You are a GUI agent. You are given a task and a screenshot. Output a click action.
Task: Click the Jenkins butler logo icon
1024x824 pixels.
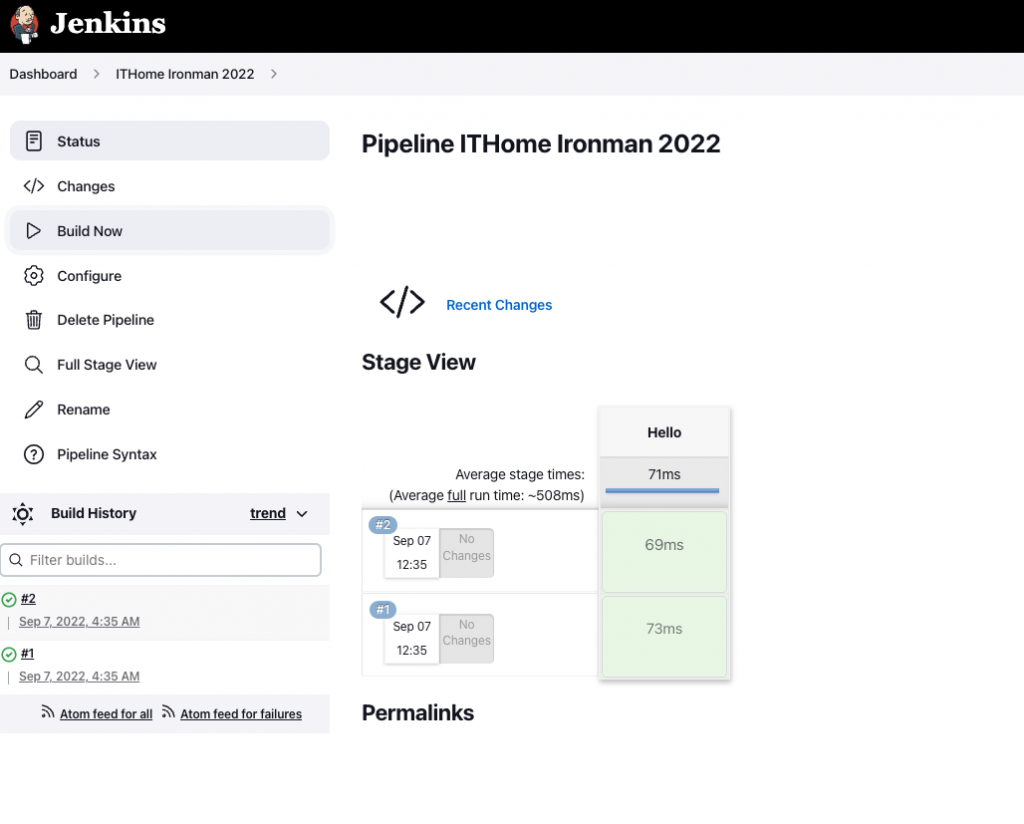pyautogui.click(x=25, y=25)
